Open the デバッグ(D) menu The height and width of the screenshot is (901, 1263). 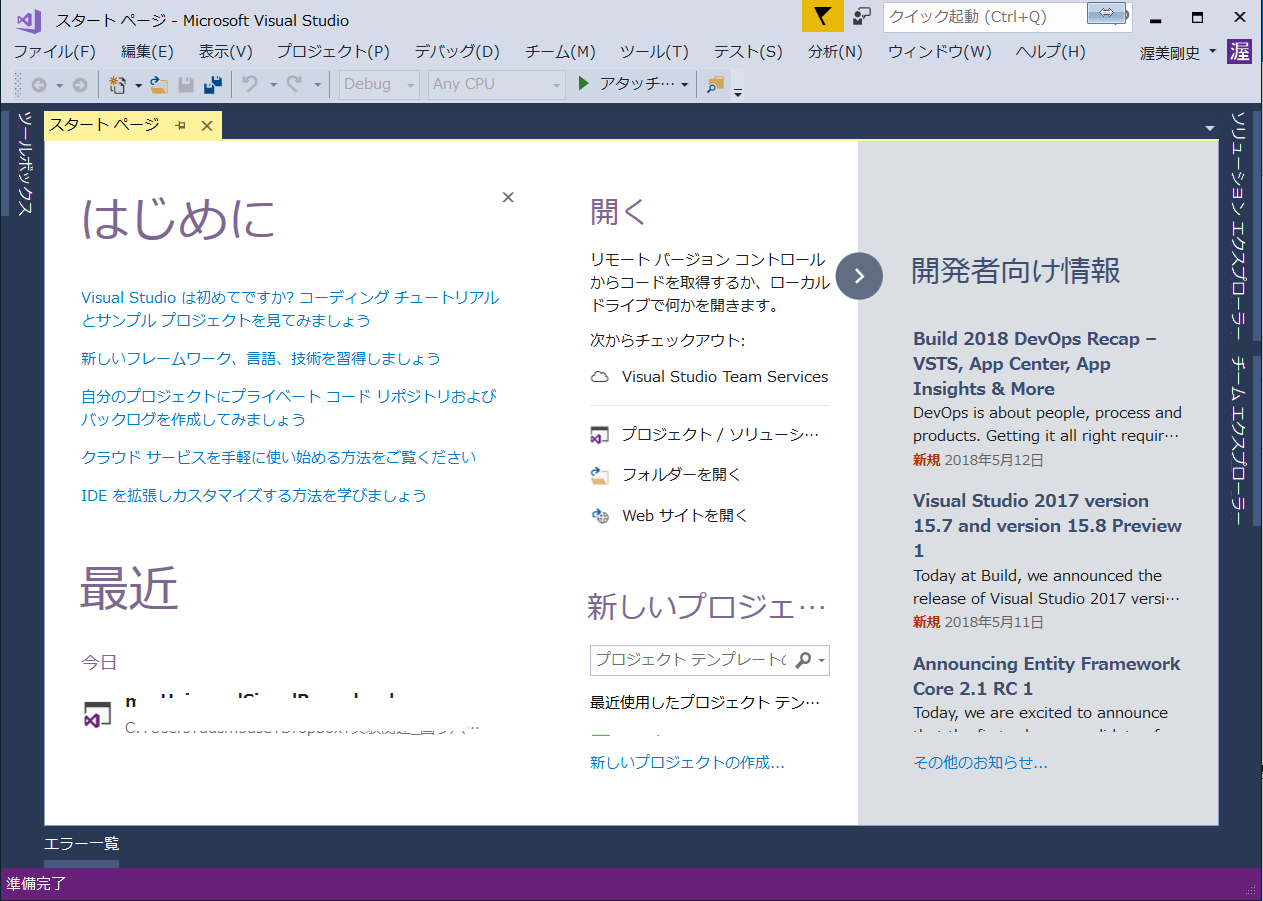pos(457,52)
